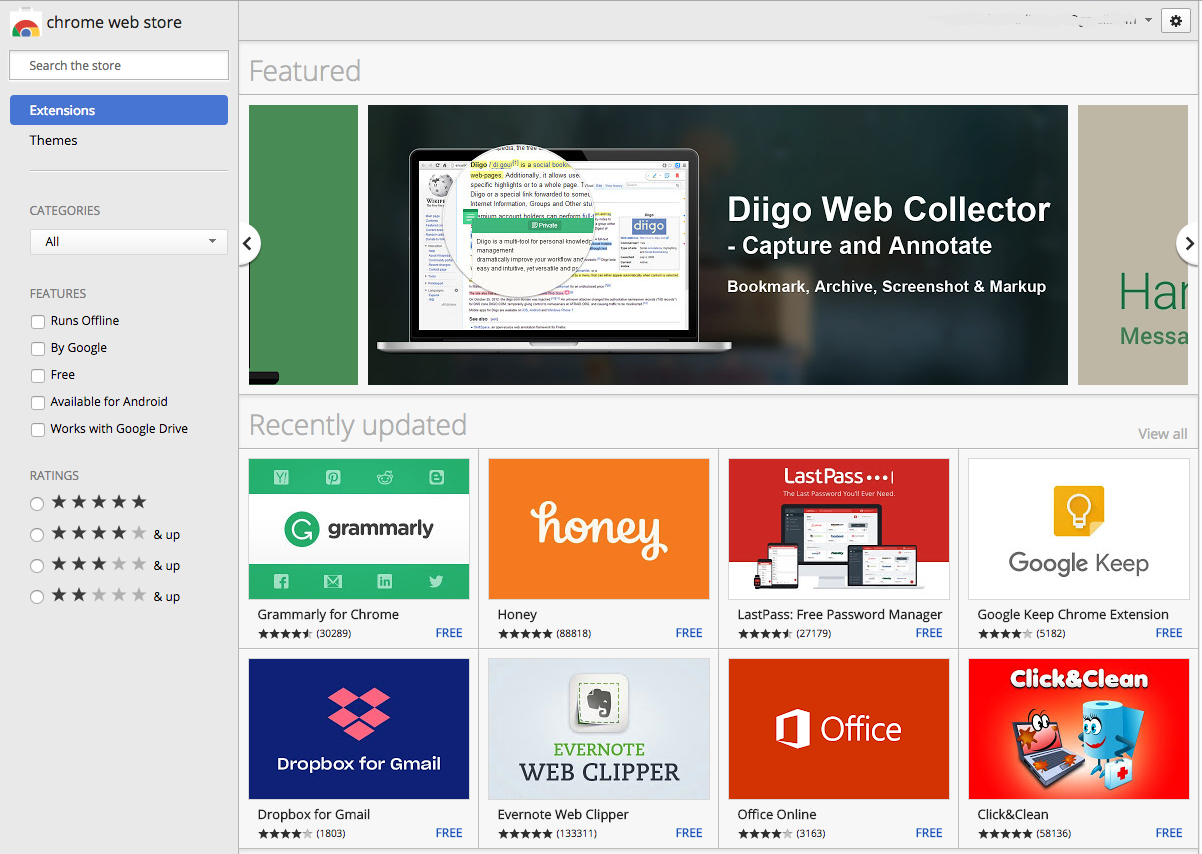
Task: Open the Grammarly for Chrome thumbnail
Action: coord(359,529)
